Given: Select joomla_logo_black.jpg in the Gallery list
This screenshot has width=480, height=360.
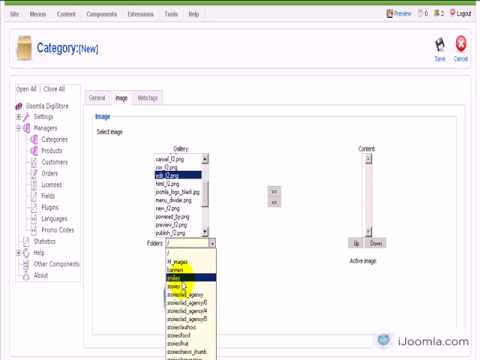Looking at the screenshot, I should [x=178, y=192].
